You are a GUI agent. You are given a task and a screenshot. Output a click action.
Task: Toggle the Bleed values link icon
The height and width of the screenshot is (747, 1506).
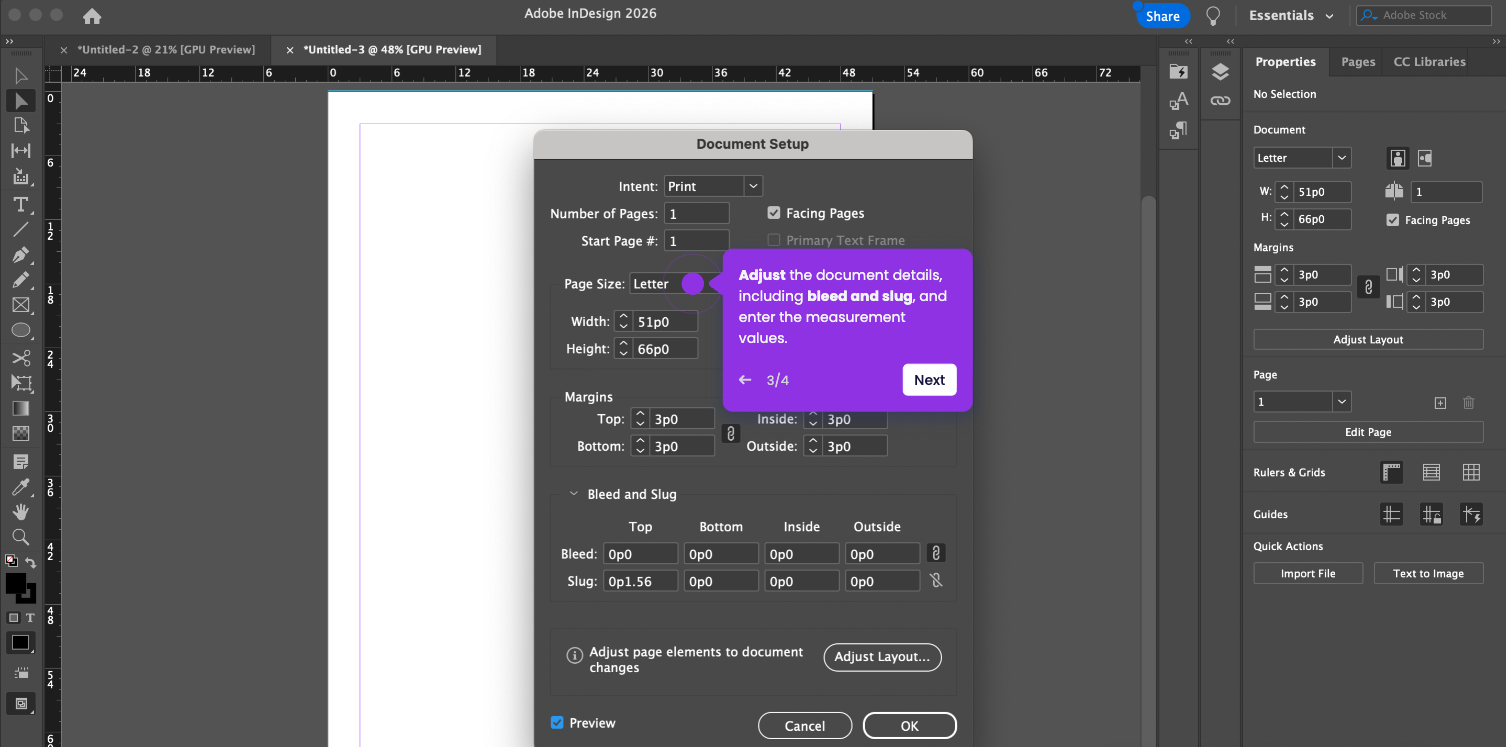[x=936, y=553]
